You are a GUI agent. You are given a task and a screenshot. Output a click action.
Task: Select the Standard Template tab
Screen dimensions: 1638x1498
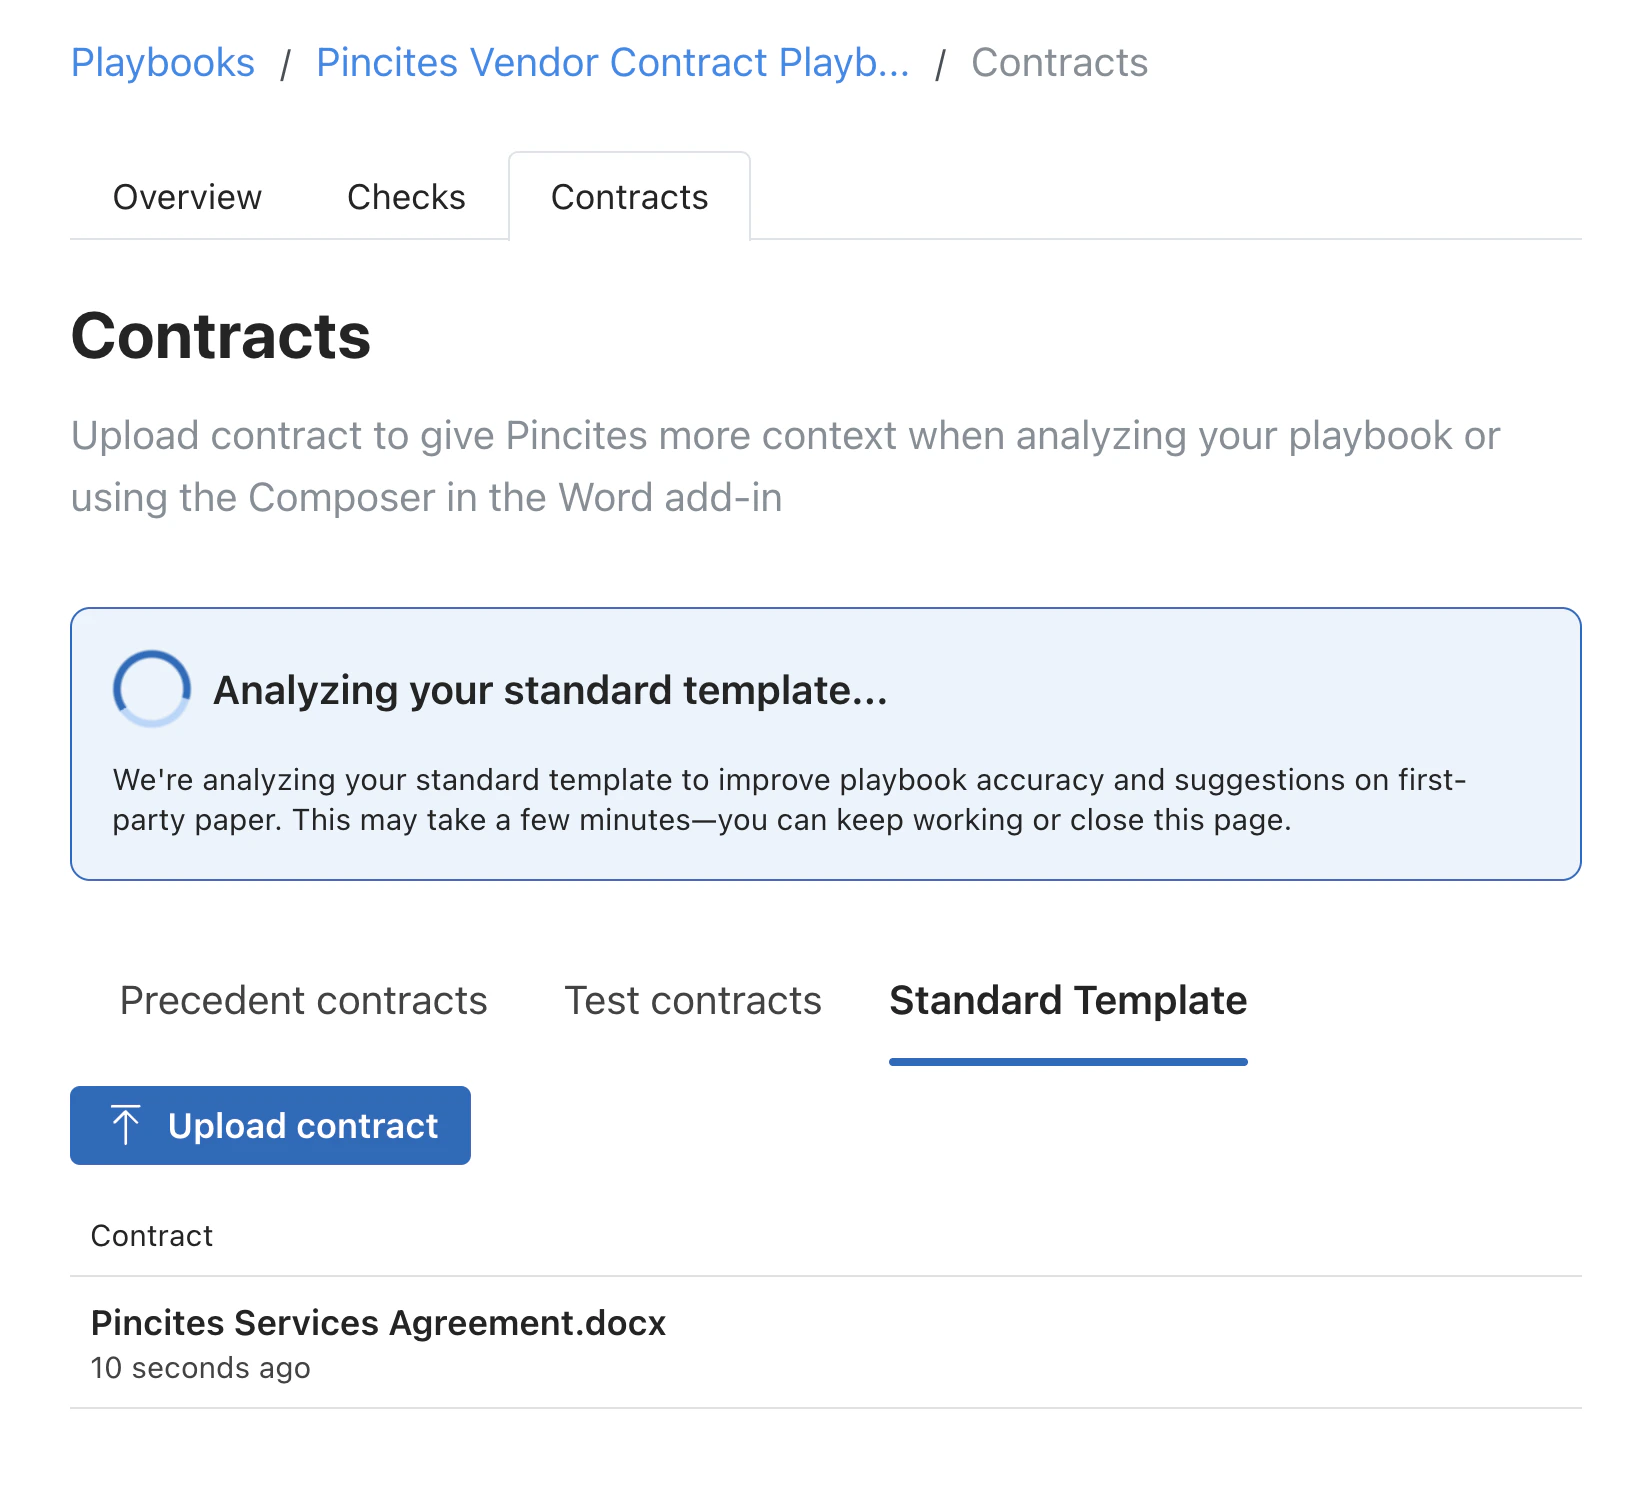pos(1067,1000)
